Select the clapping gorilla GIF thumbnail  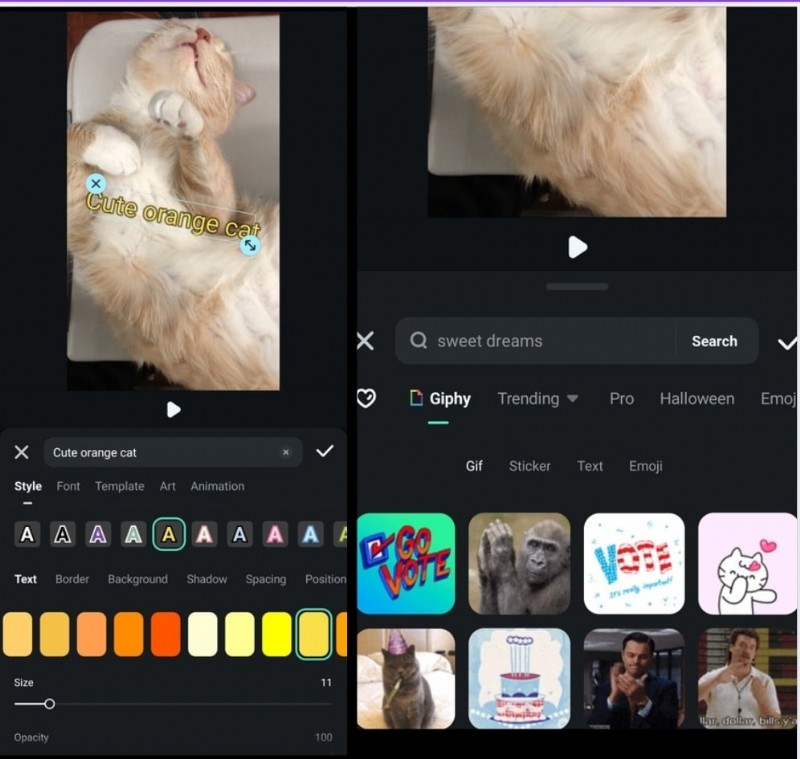[520, 563]
